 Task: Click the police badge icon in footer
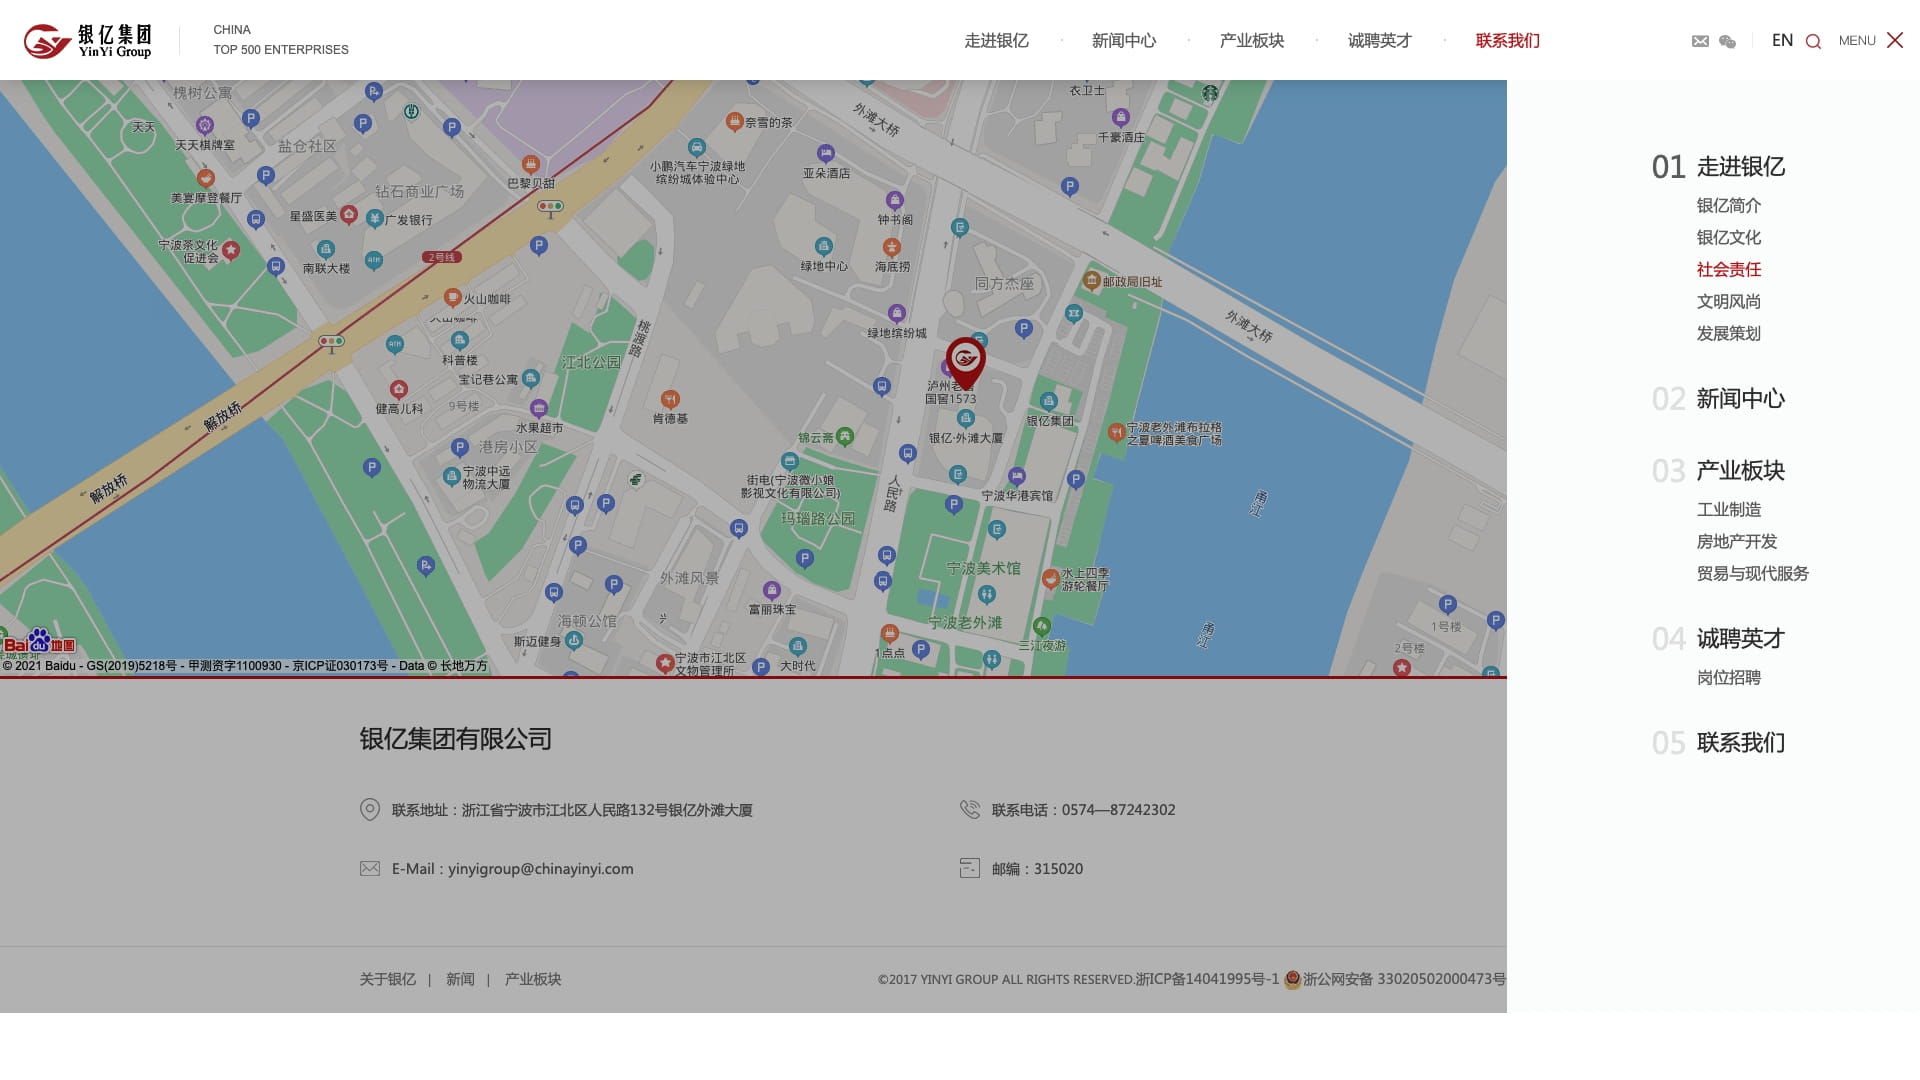click(1292, 979)
